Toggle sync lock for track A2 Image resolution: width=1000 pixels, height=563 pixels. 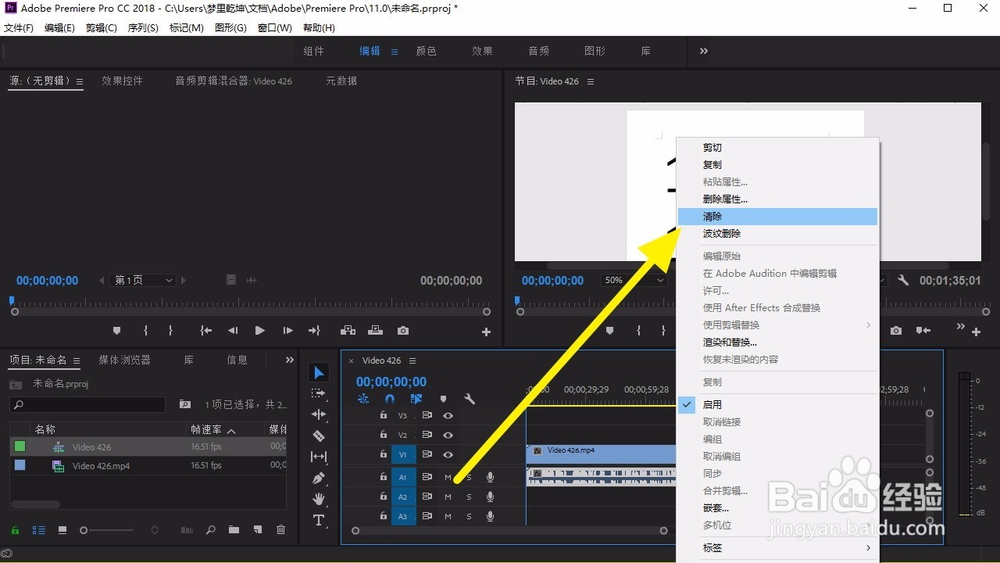click(427, 497)
